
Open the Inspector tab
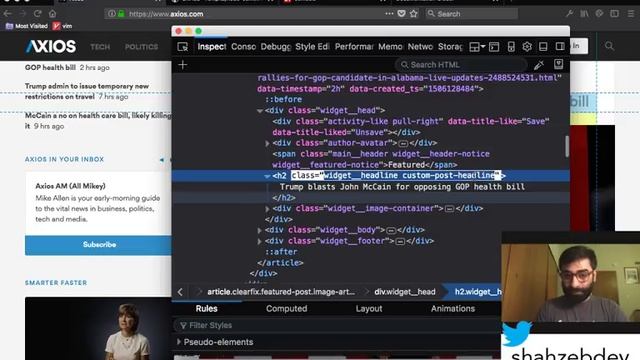tap(211, 47)
